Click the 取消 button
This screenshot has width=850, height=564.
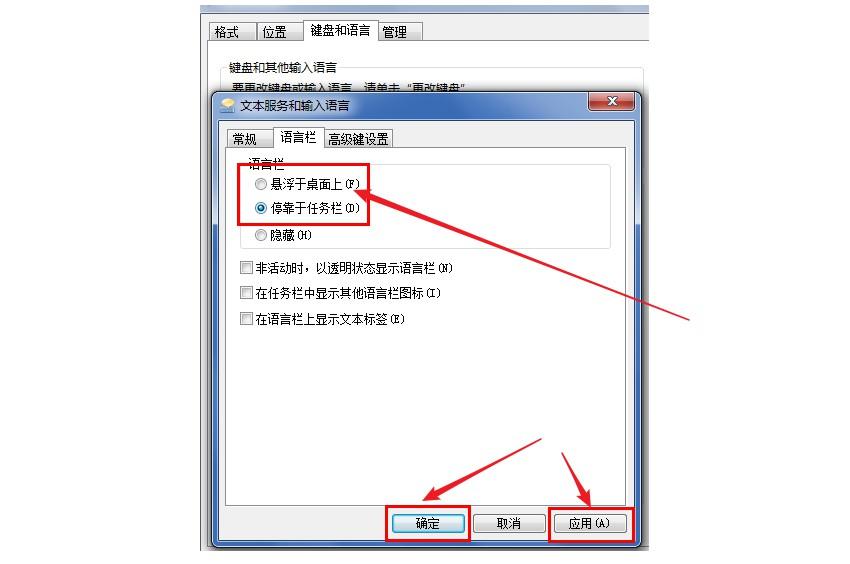point(508,523)
